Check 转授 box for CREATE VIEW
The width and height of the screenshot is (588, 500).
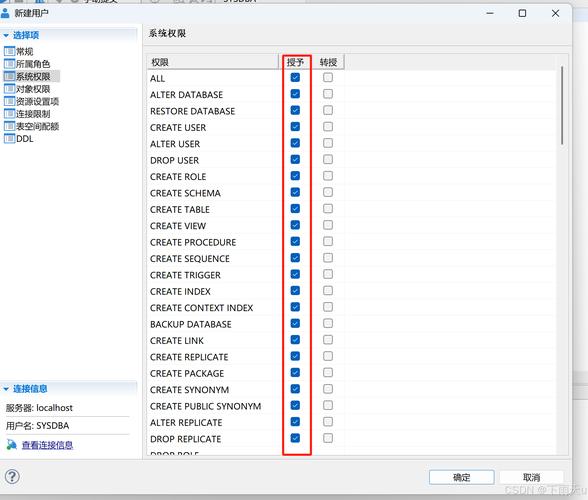pyautogui.click(x=328, y=225)
